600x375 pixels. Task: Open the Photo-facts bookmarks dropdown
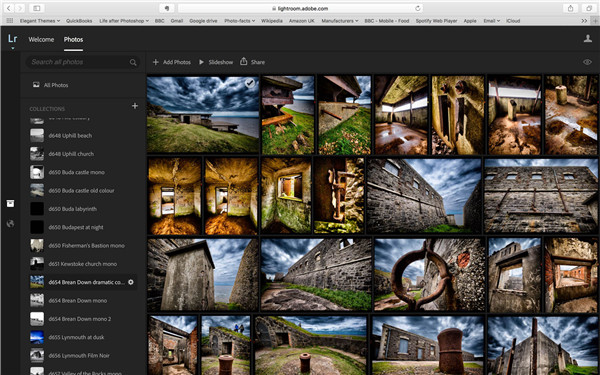240,21
